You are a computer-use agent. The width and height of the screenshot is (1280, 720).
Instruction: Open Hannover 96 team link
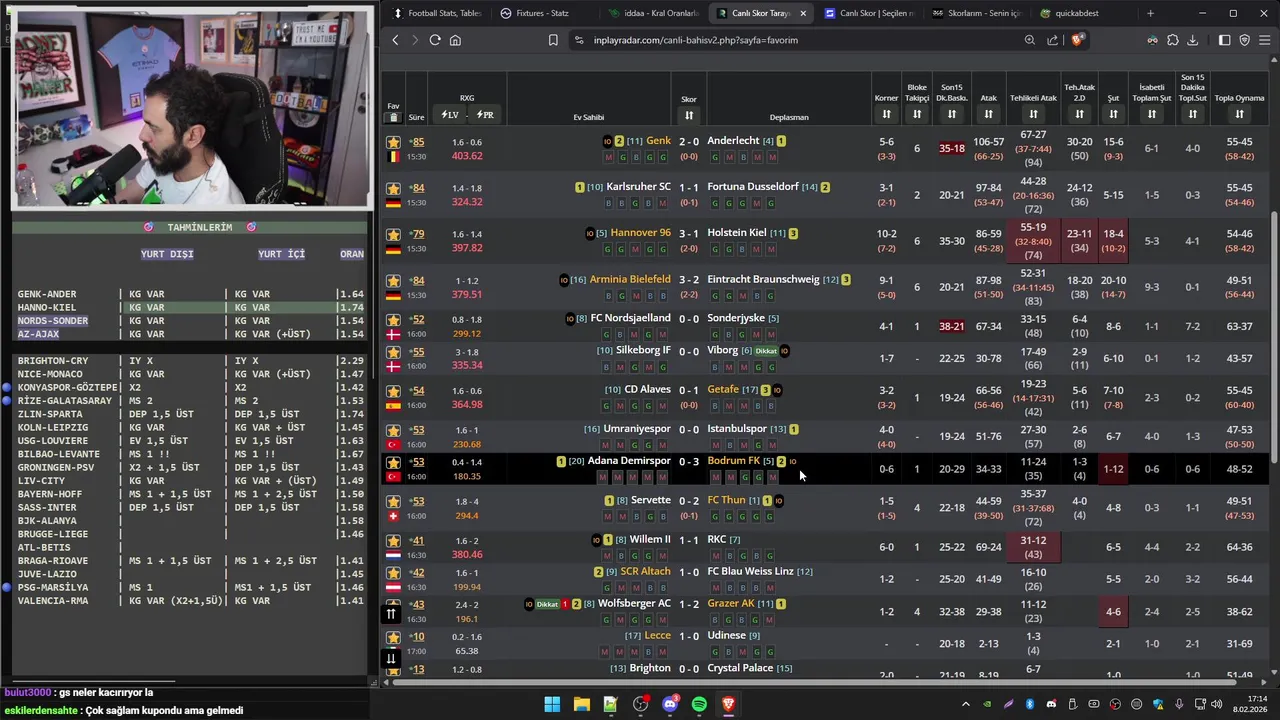click(641, 233)
